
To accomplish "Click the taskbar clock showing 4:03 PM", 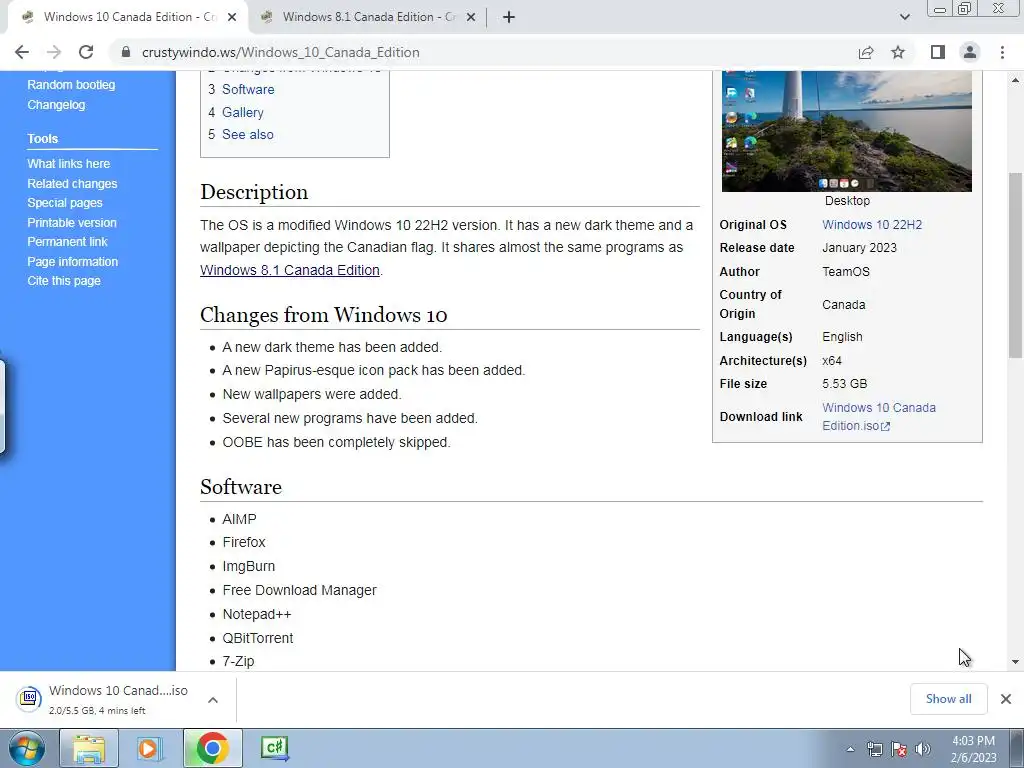I will point(973,749).
